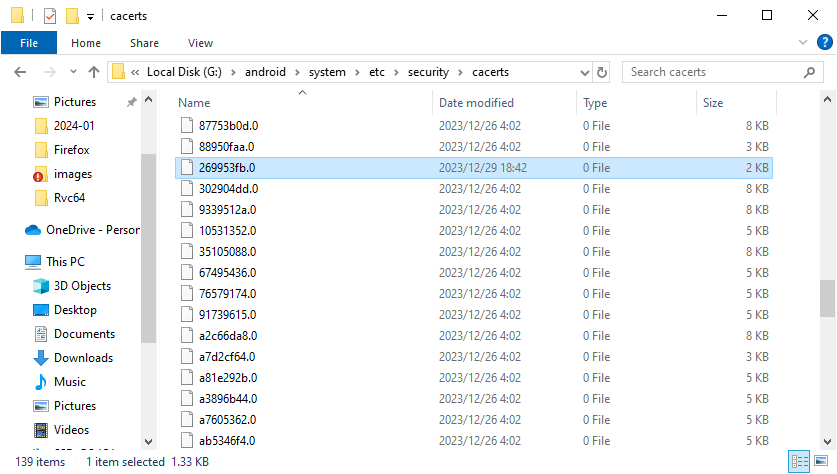Open the recent locations dropdown
This screenshot has width=837, height=474.
pyautogui.click(x=72, y=72)
